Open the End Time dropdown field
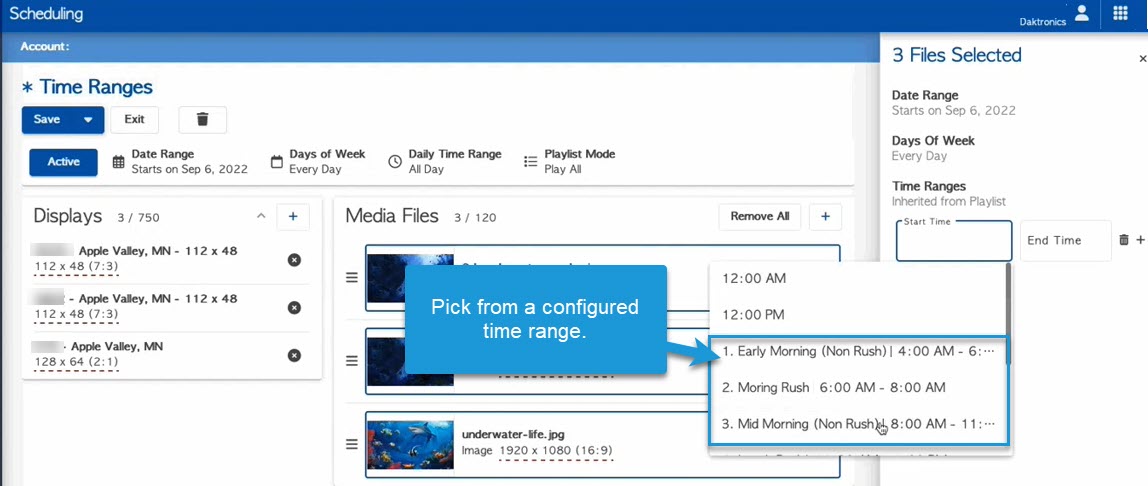Viewport: 1148px width, 486px height. [1065, 241]
